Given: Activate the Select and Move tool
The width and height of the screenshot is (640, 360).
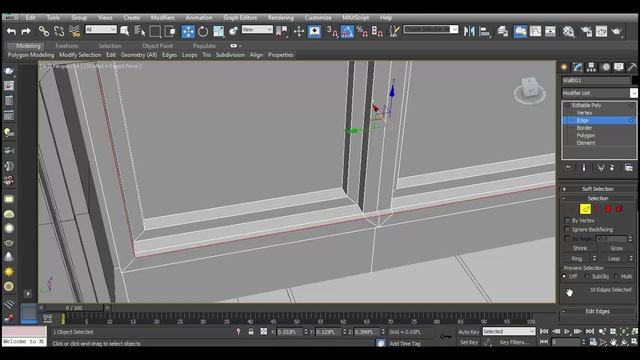Looking at the screenshot, I should pyautogui.click(x=188, y=31).
